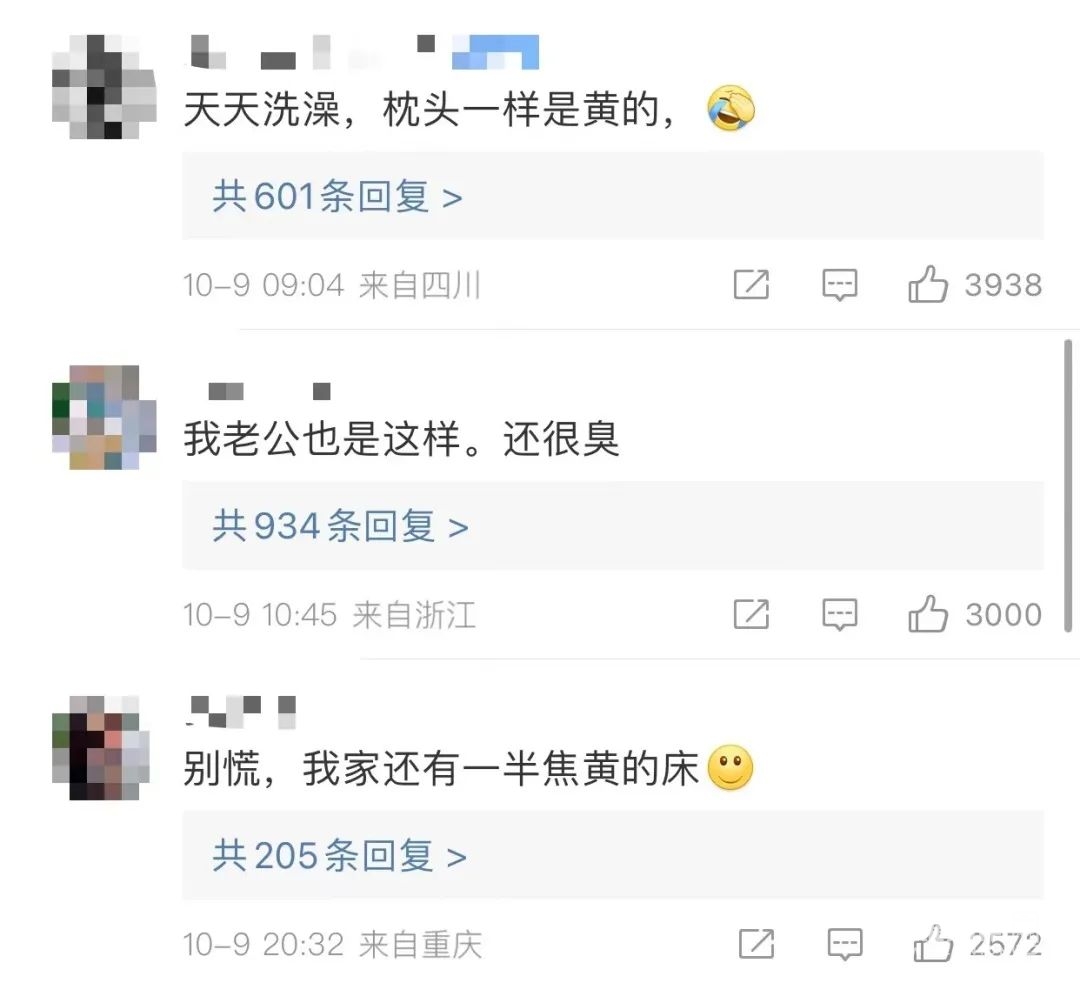Toggle thumbs-up on the 2572-likes comment
This screenshot has height=983, width=1080.
[x=933, y=943]
